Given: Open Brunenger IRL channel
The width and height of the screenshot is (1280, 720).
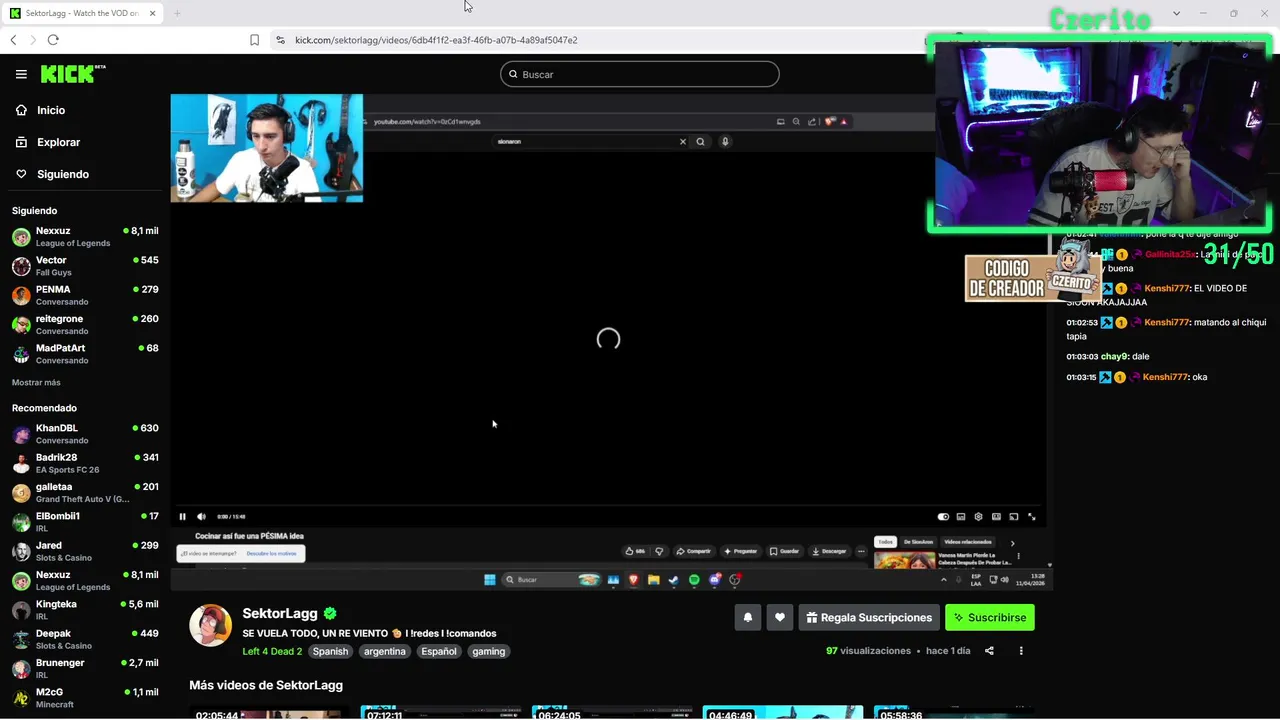Looking at the screenshot, I should pyautogui.click(x=85, y=668).
